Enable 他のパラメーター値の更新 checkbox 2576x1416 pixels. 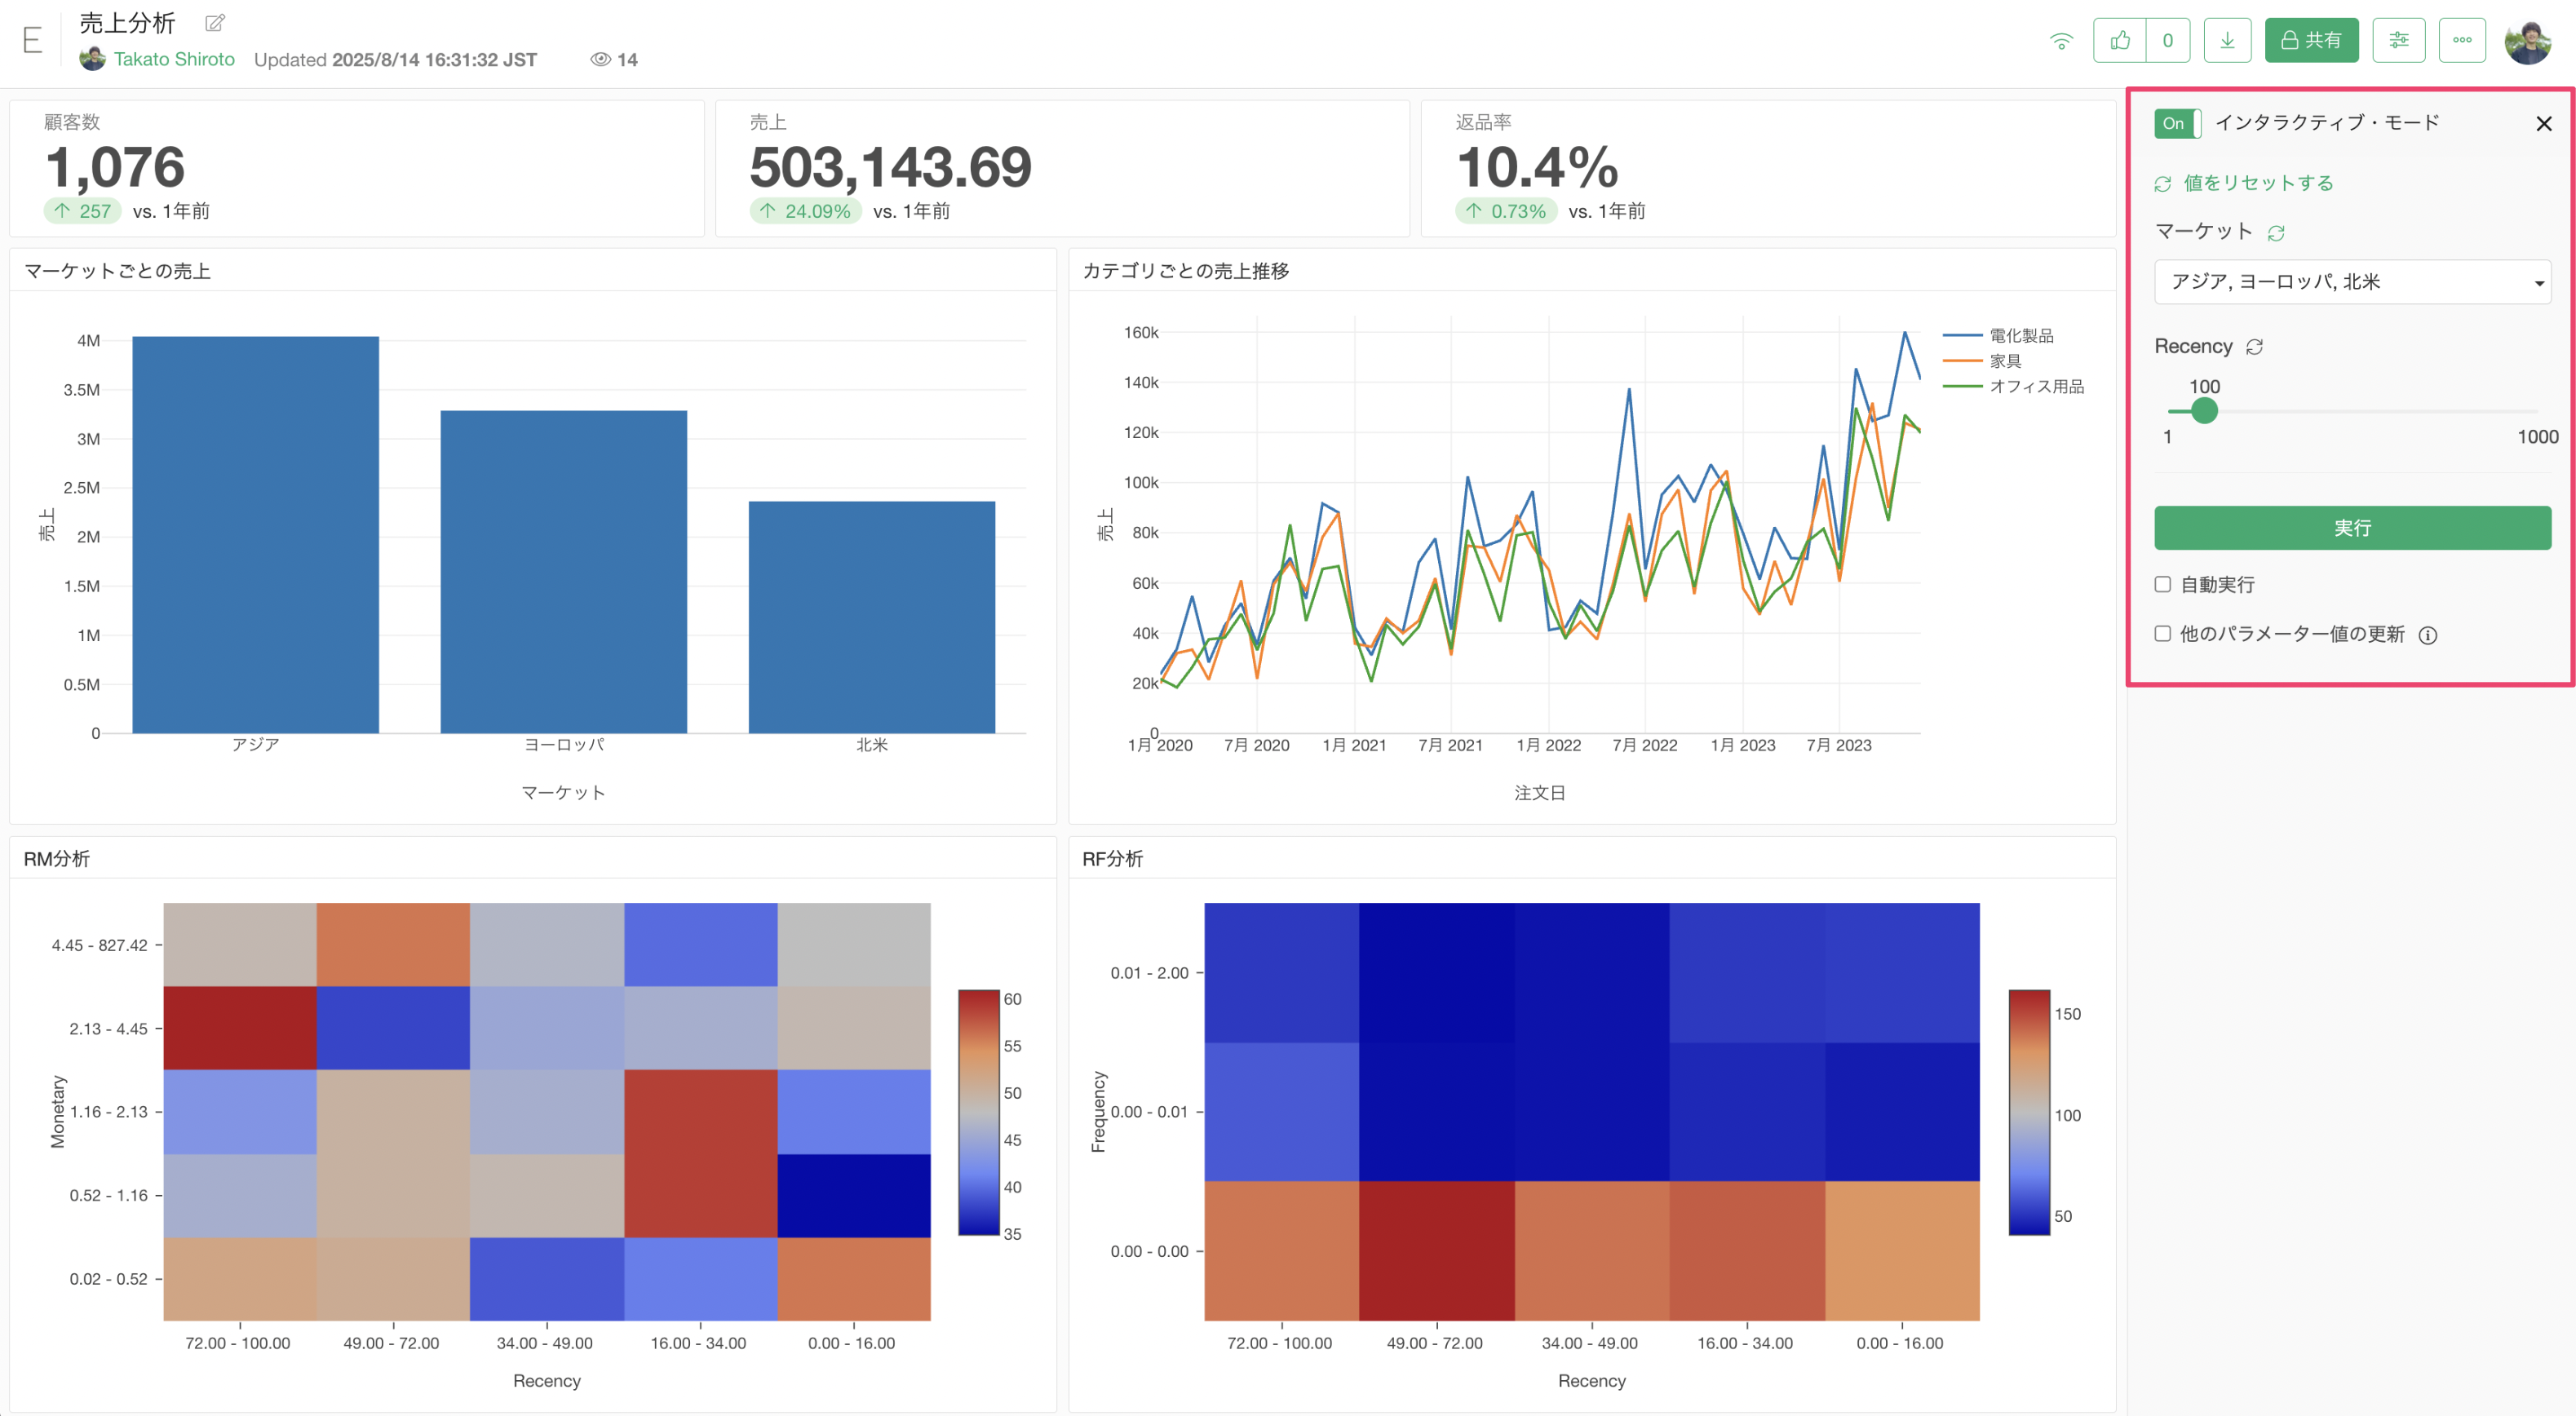coord(2163,633)
